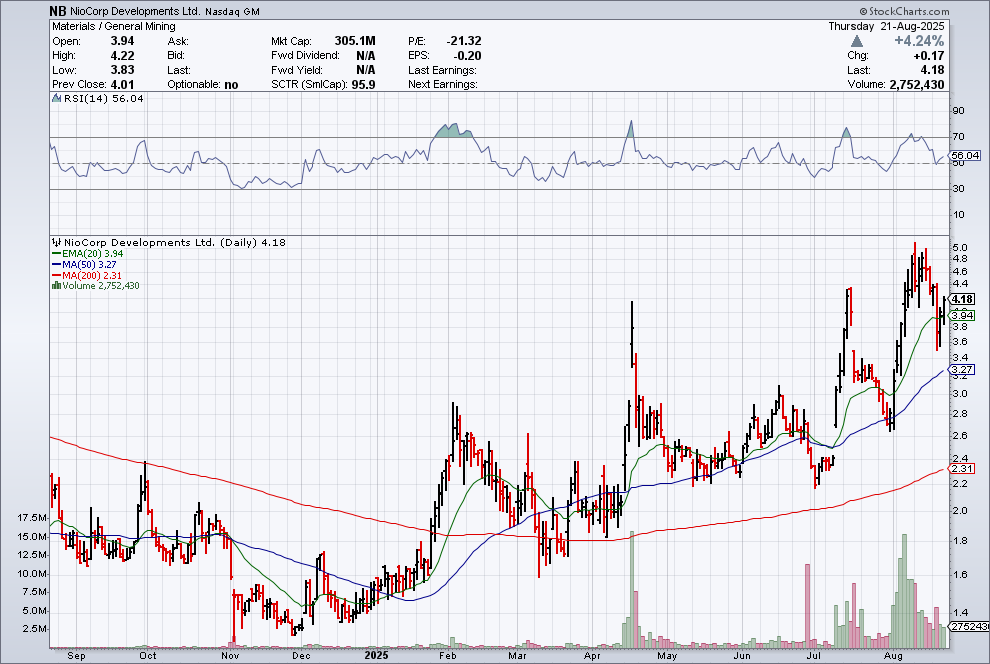Click the Prev Close value 4.01
This screenshot has width=990, height=664.
click(x=122, y=85)
